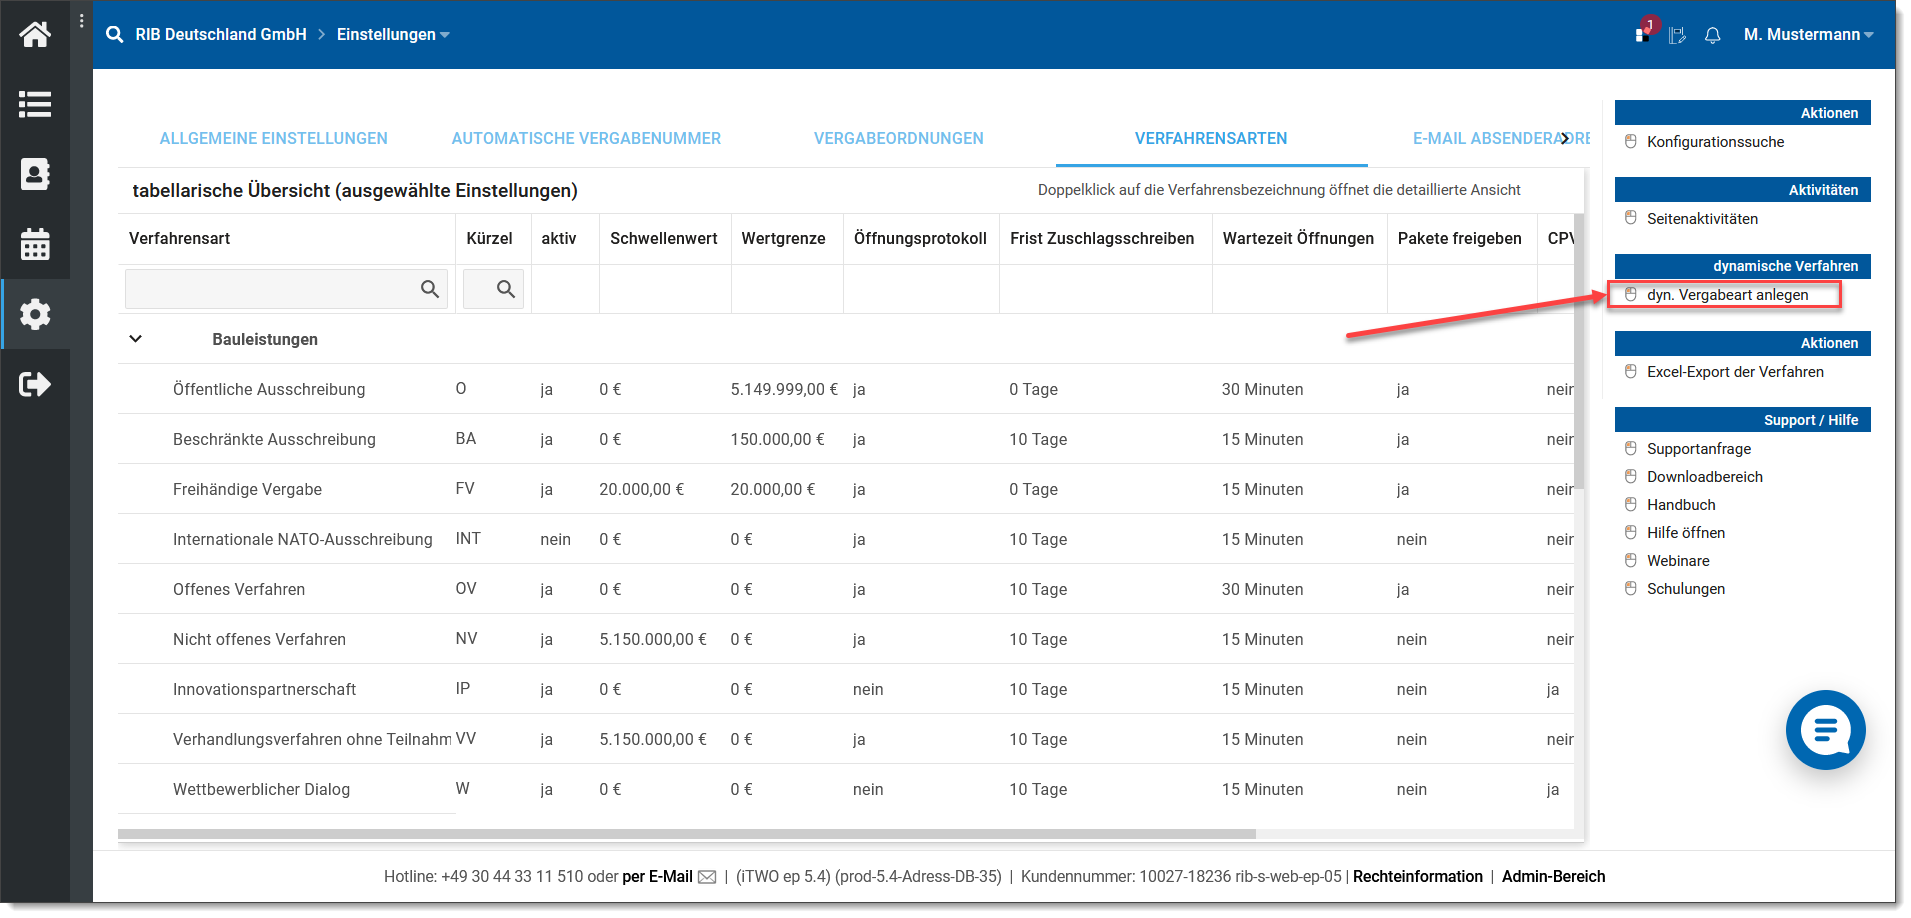The width and height of the screenshot is (1911, 918).
Task: Click Excel-Export der Verfahren
Action: coord(1735,372)
